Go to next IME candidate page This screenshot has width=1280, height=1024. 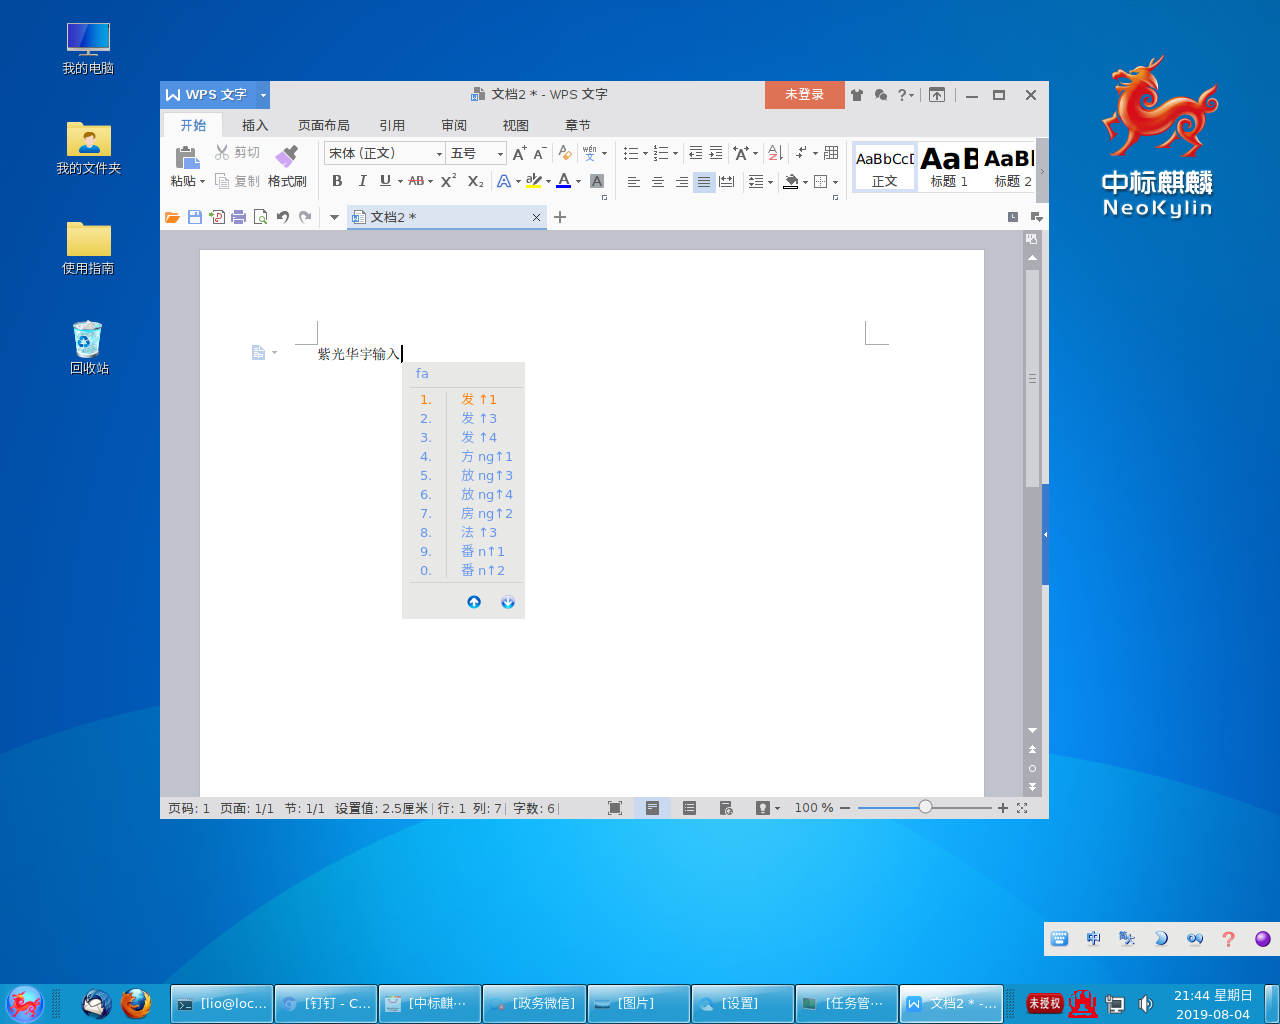pyautogui.click(x=508, y=602)
